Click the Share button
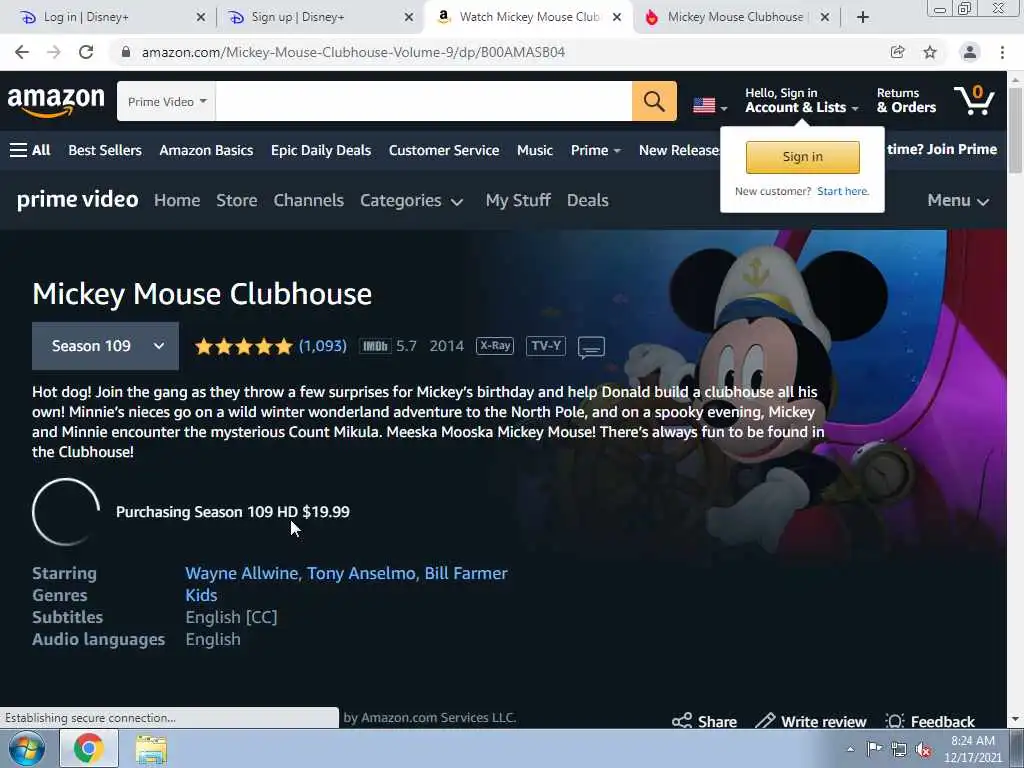Viewport: 1024px width, 768px height. pyautogui.click(x=705, y=722)
